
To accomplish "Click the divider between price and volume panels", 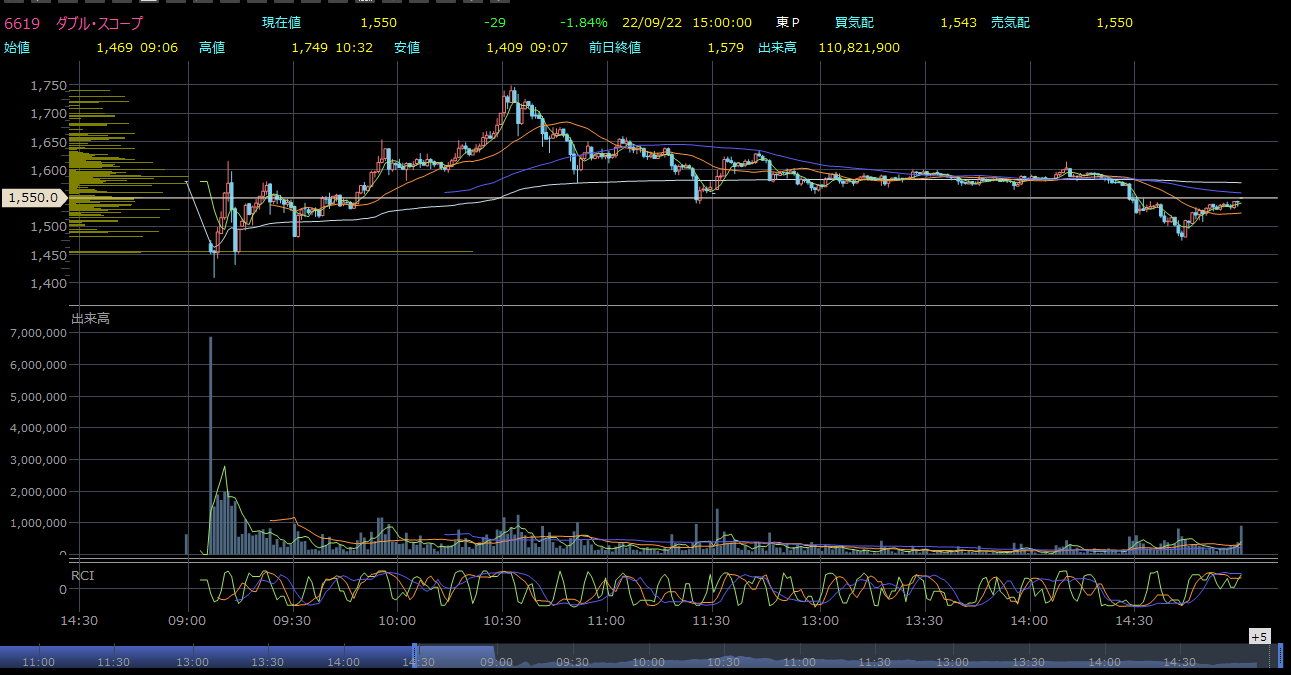I will click(x=640, y=305).
